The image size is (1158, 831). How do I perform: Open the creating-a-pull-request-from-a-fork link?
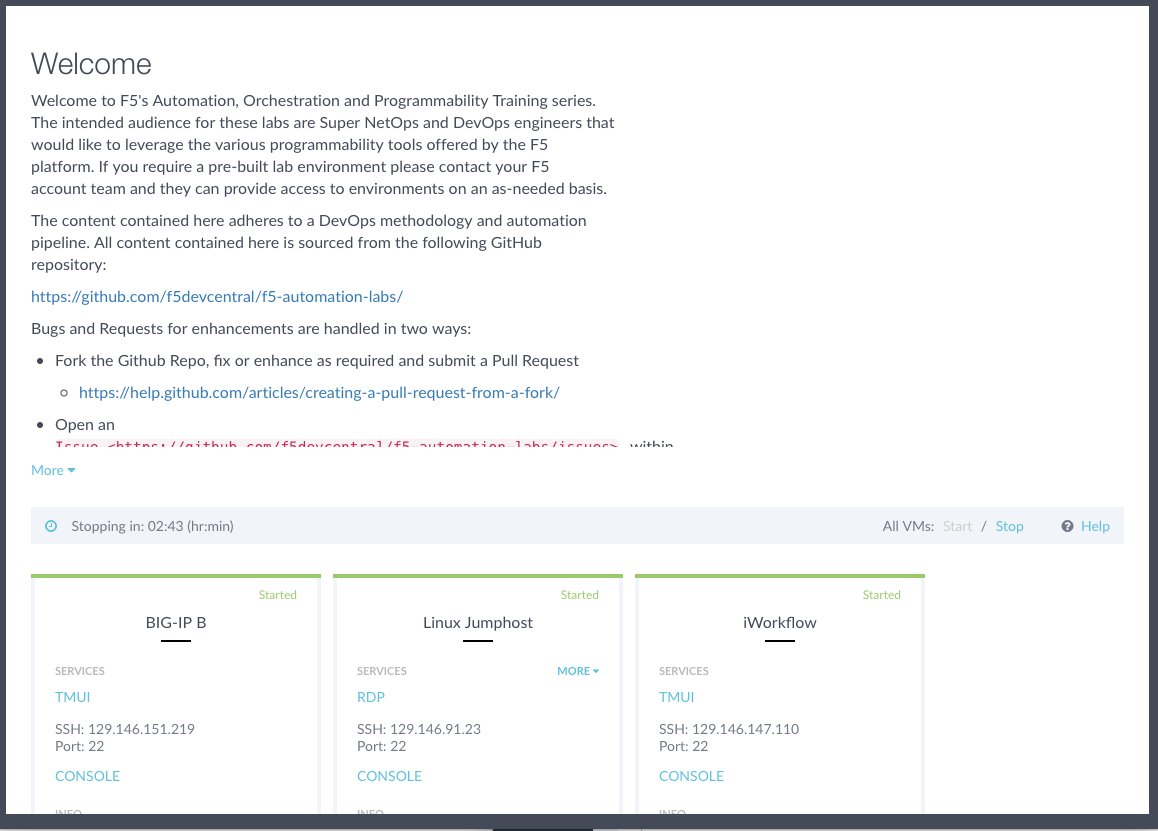(319, 392)
